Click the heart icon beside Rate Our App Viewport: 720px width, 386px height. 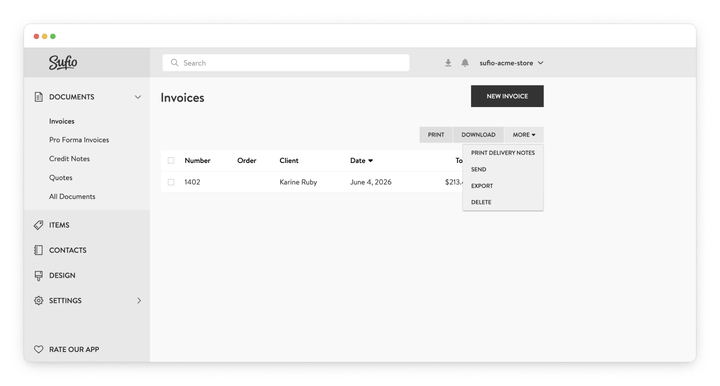tap(39, 349)
